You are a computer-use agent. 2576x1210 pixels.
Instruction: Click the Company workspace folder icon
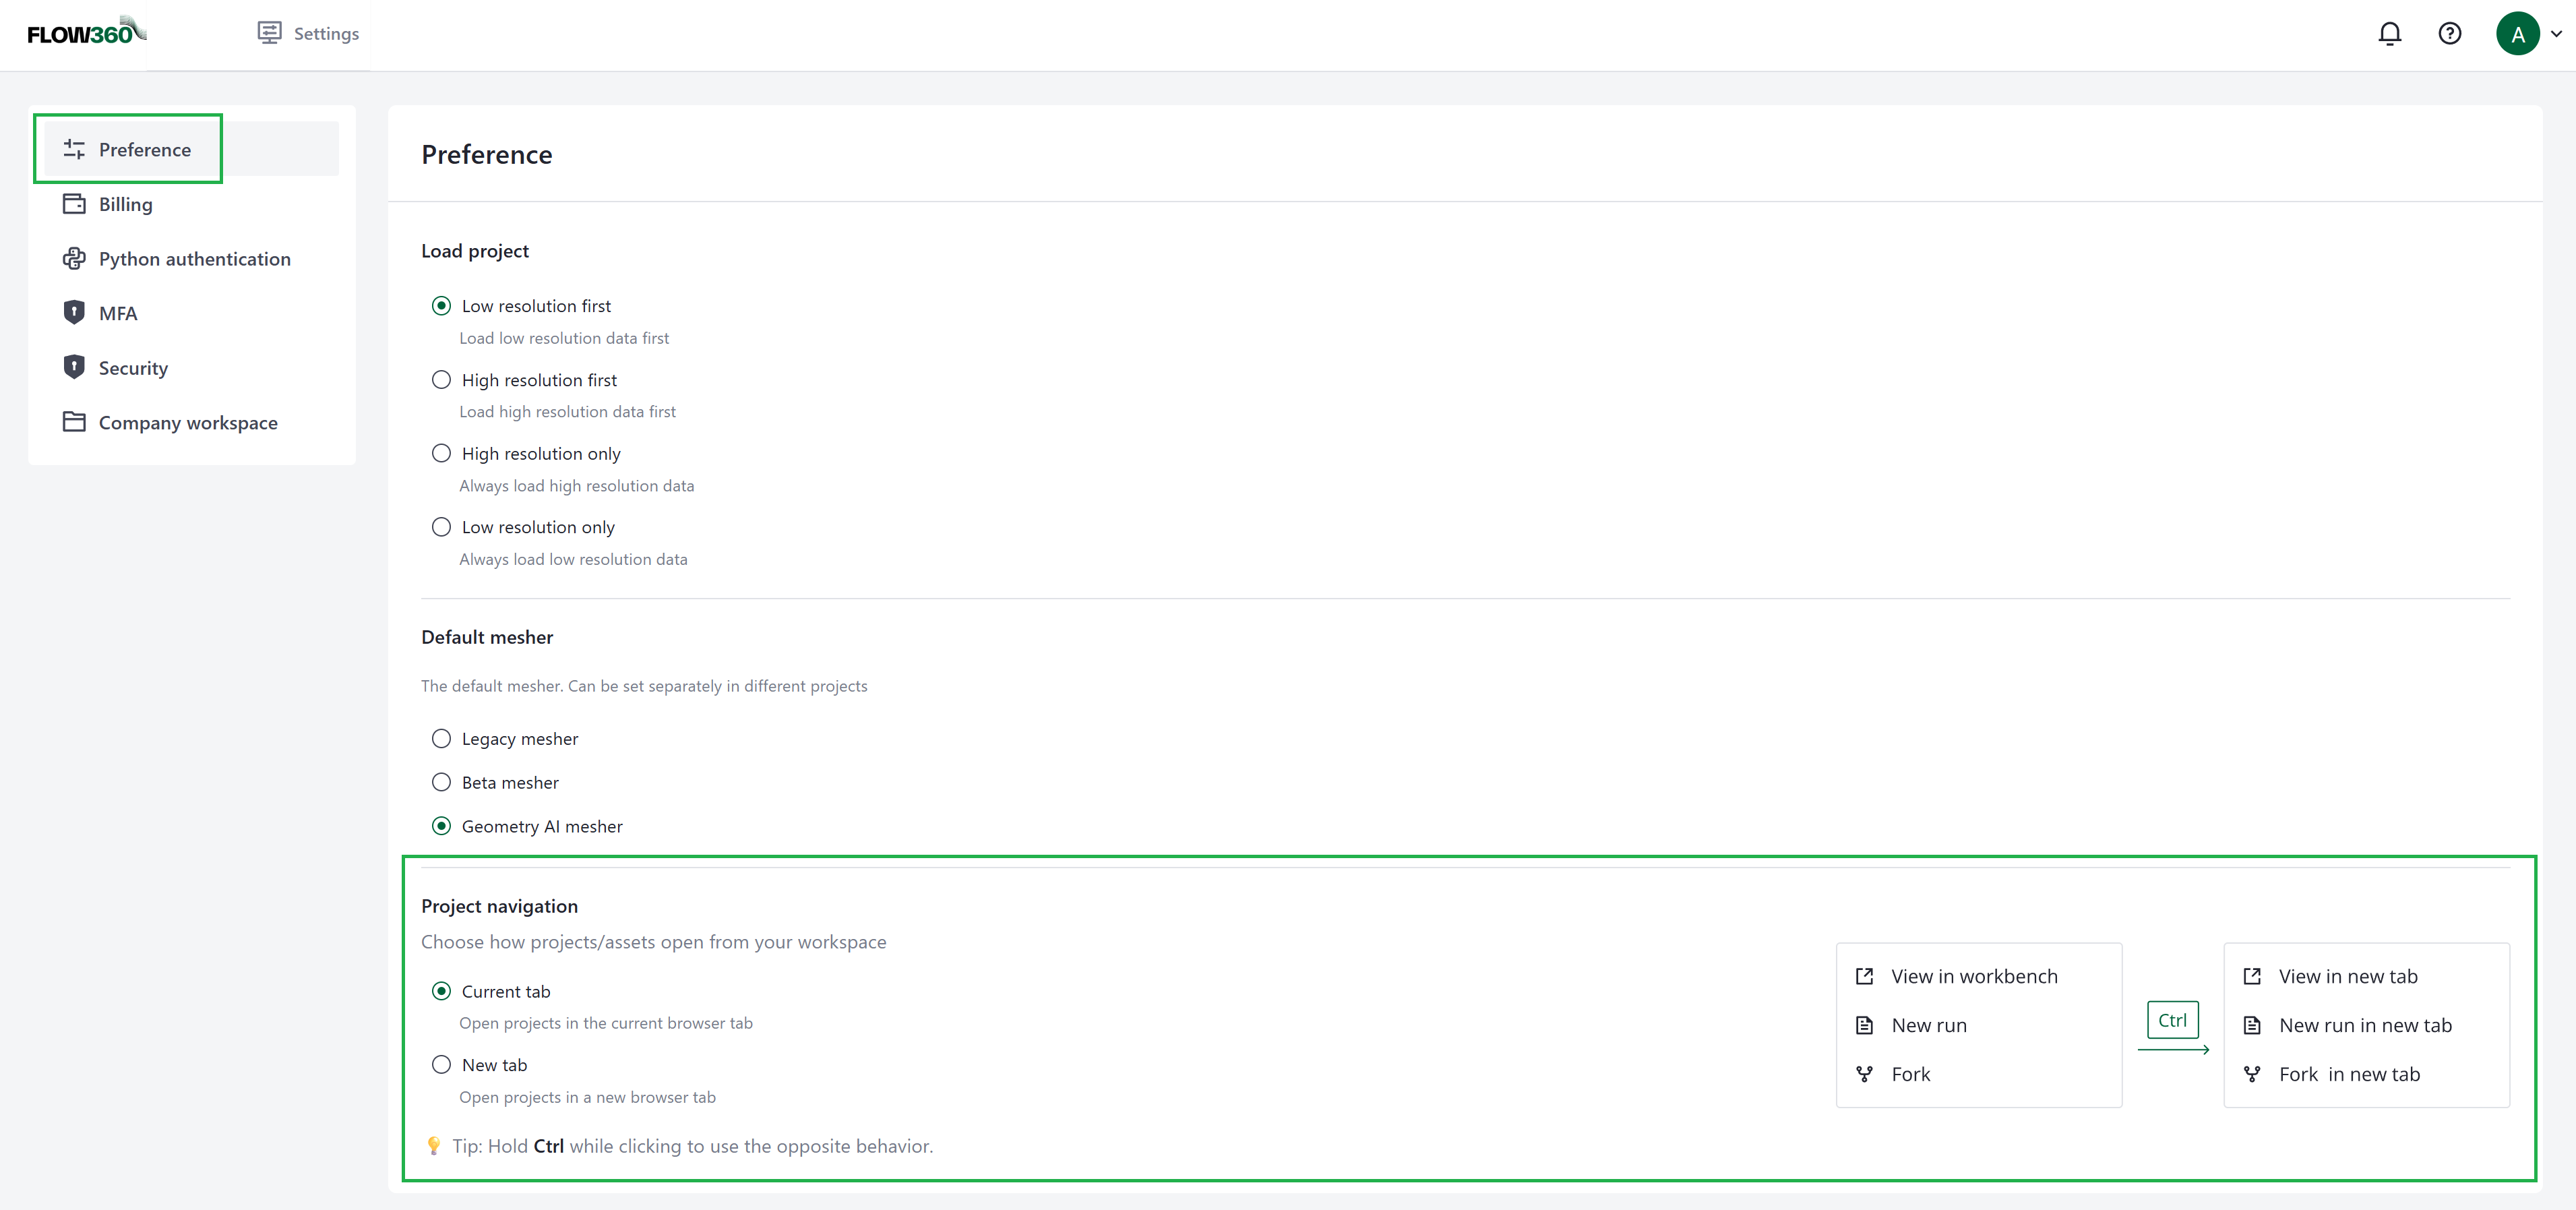pos(74,422)
